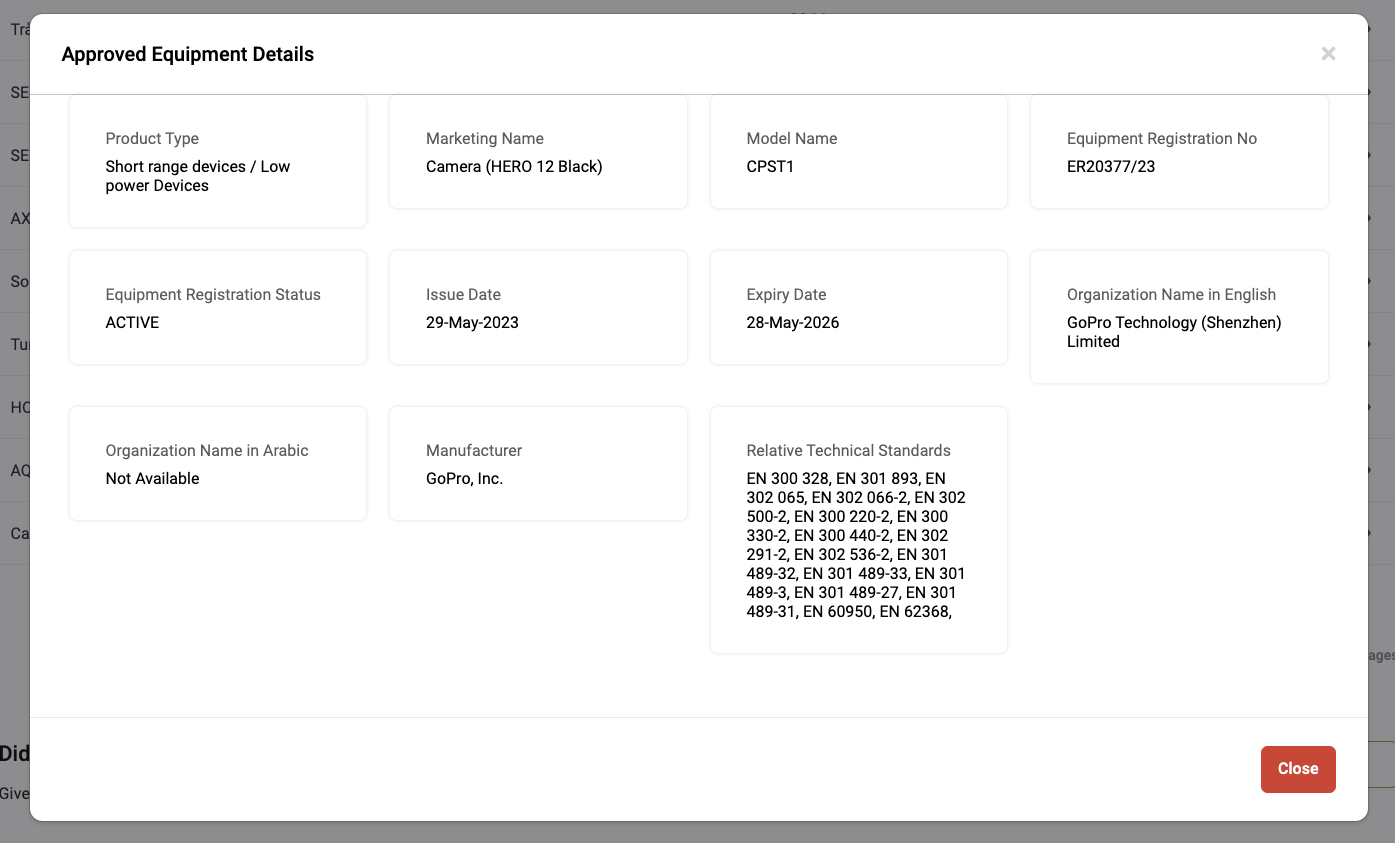
Task: Click the Not Available Arabic name value
Action: [x=152, y=479]
